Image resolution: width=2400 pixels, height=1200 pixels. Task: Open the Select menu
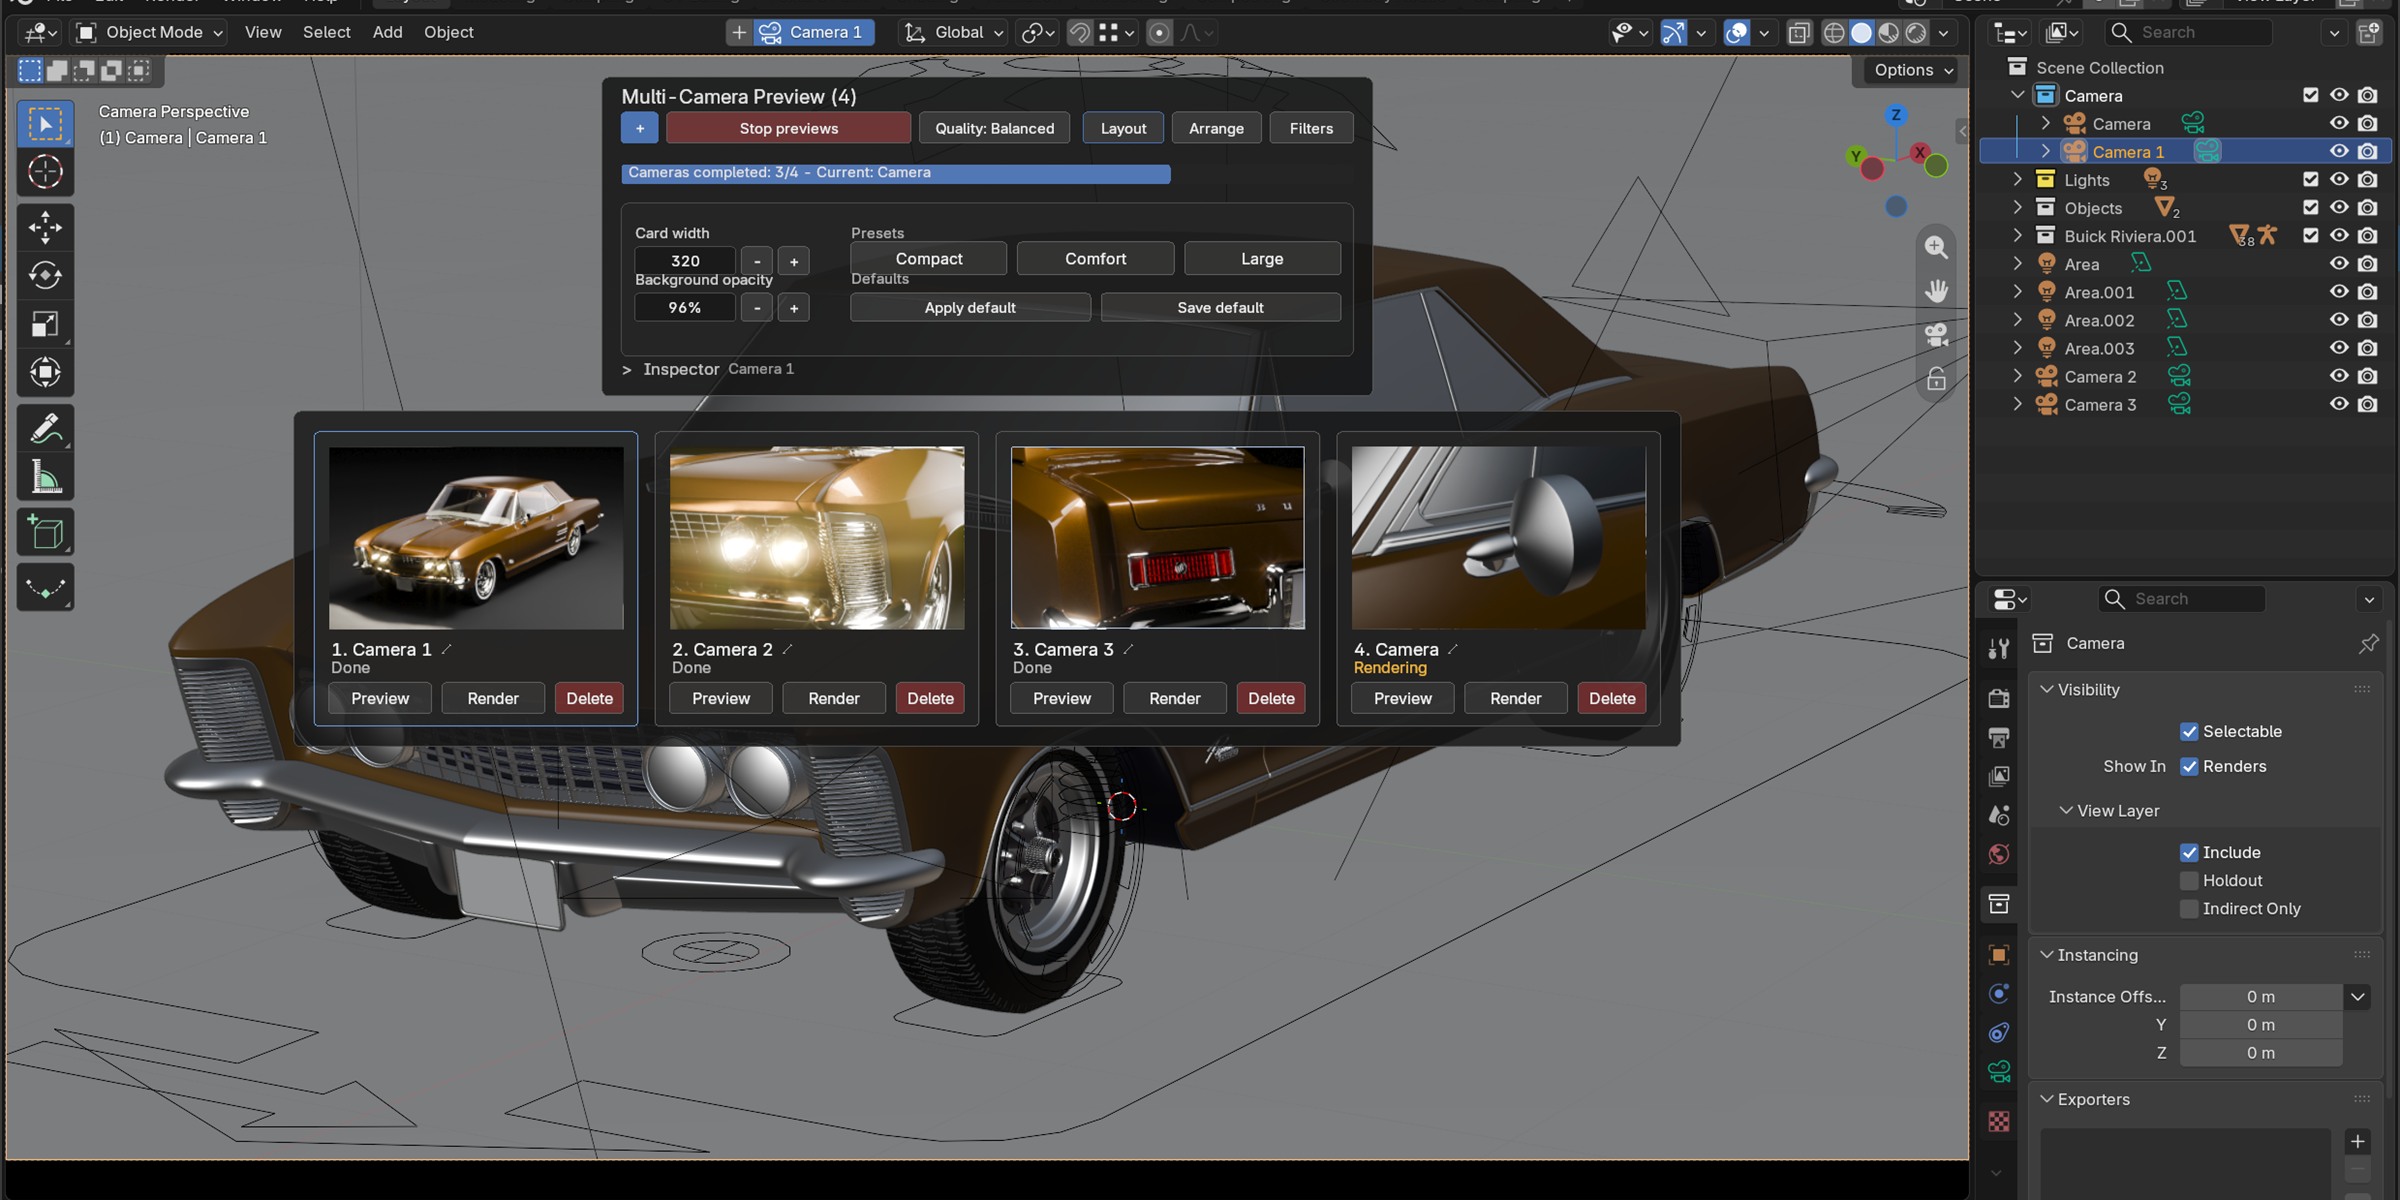[326, 32]
